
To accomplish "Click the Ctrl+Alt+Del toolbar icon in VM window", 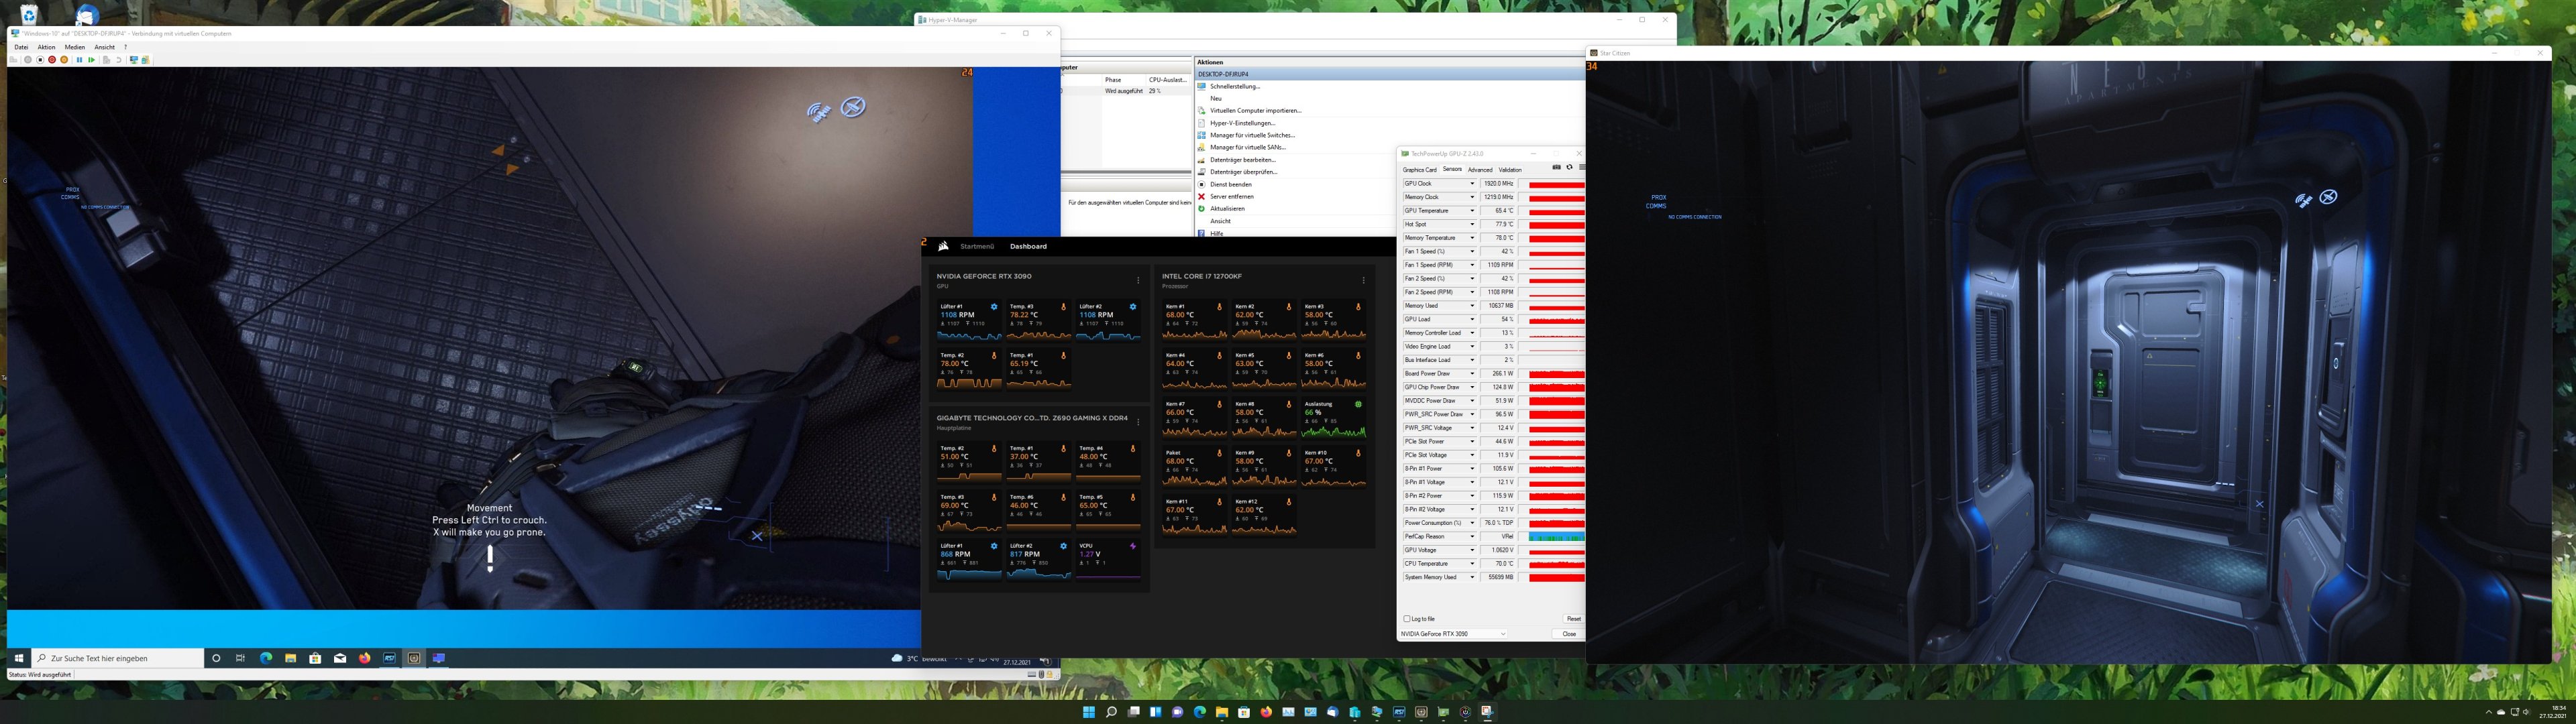I will (x=13, y=60).
